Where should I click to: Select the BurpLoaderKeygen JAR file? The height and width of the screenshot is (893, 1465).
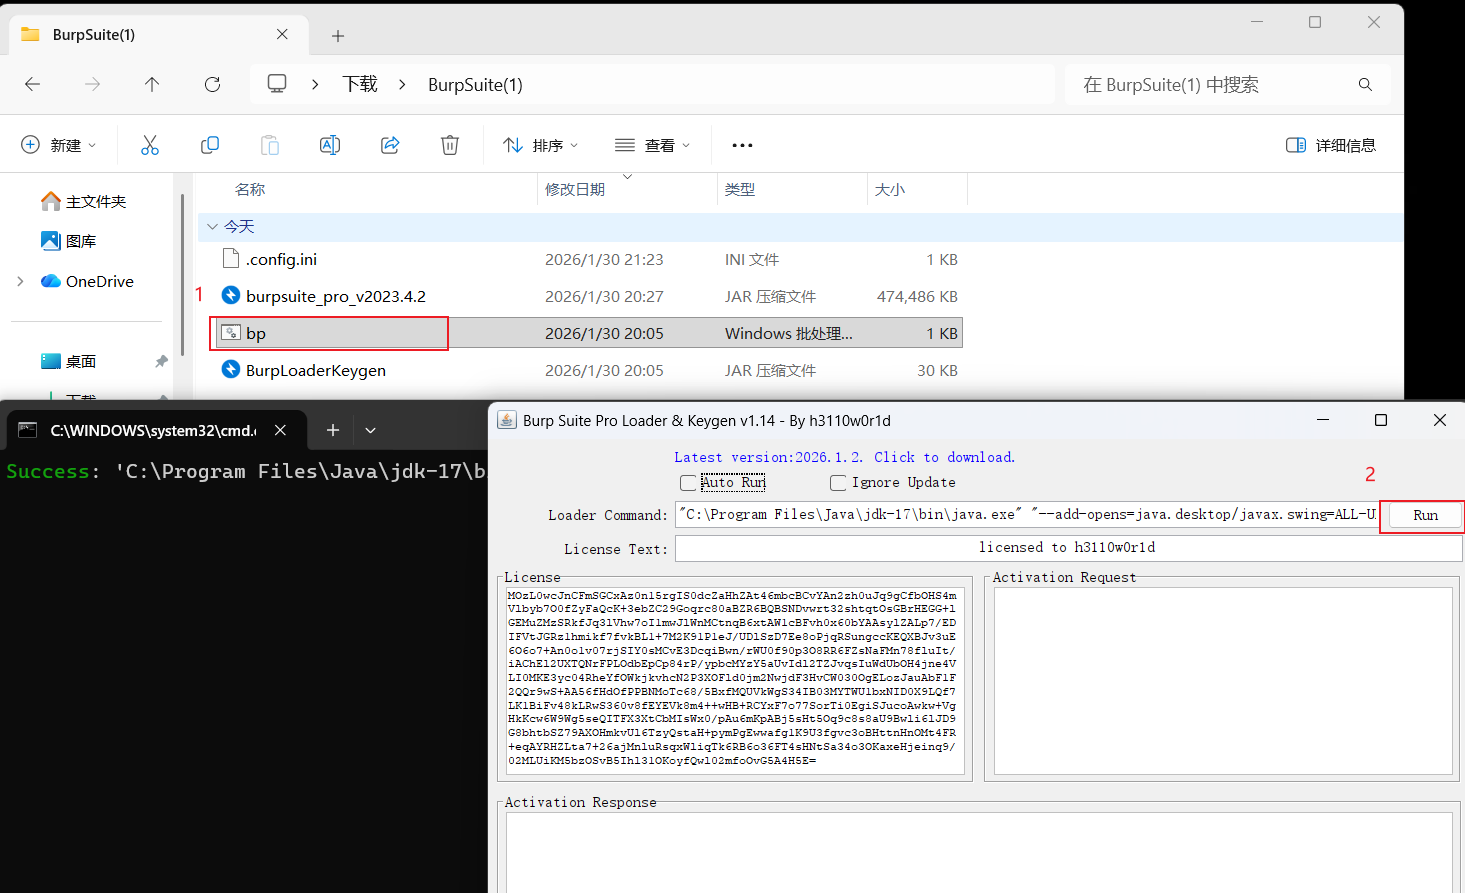point(587,371)
